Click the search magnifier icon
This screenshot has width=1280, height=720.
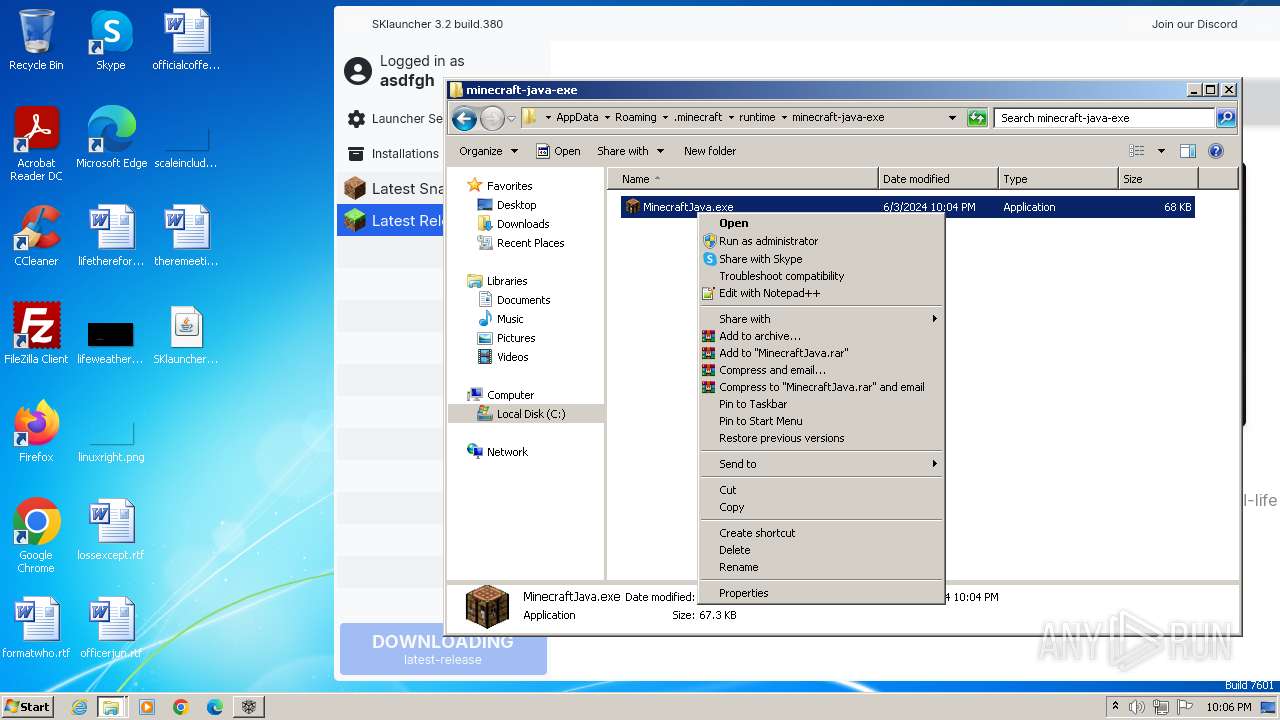(1225, 118)
